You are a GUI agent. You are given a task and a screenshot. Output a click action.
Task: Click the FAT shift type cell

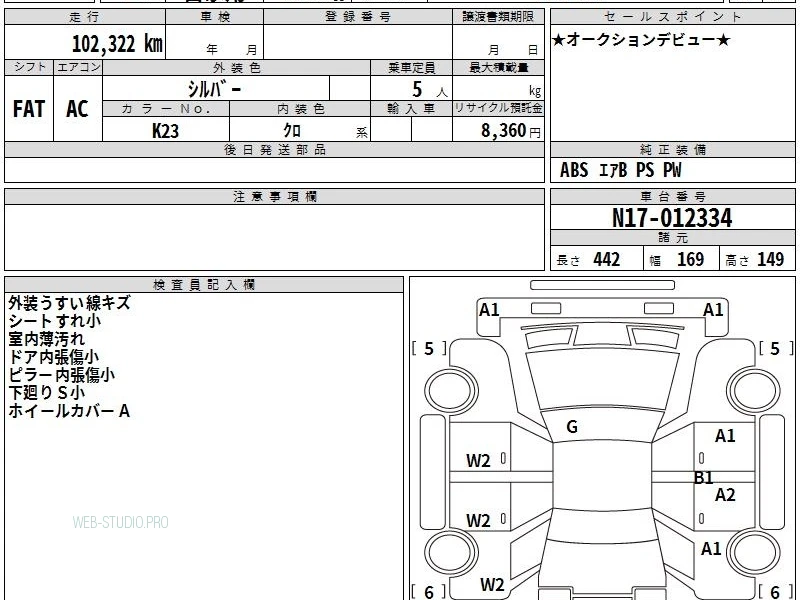point(29,109)
